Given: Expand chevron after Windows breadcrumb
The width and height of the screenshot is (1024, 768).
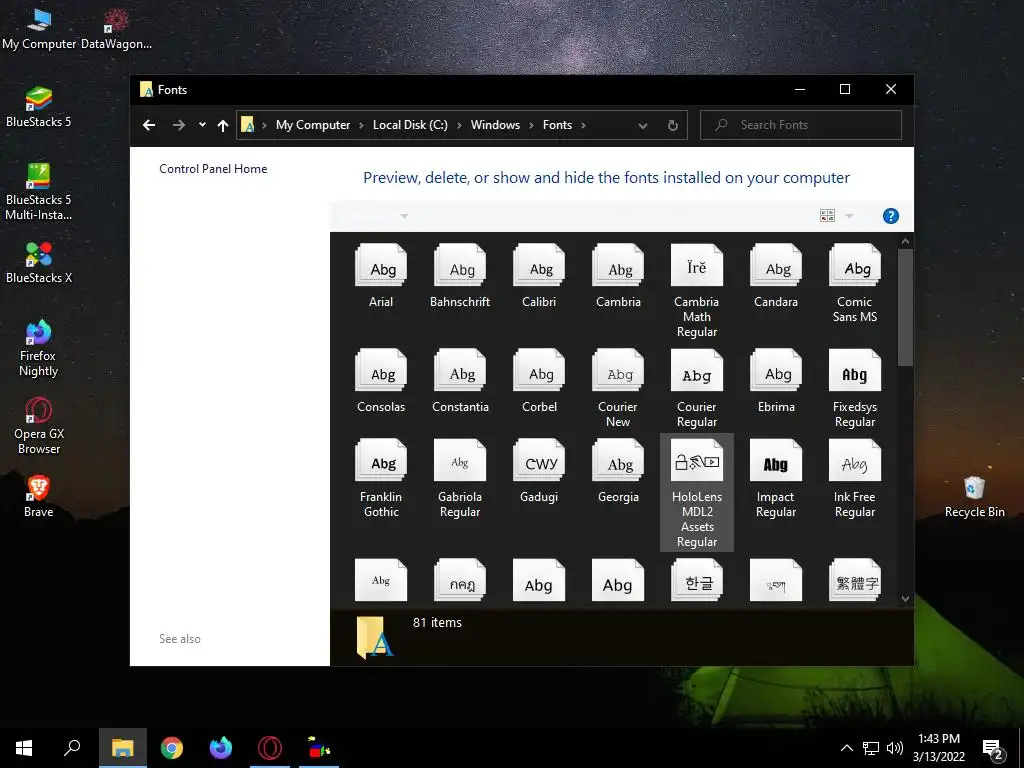Looking at the screenshot, I should pos(531,125).
